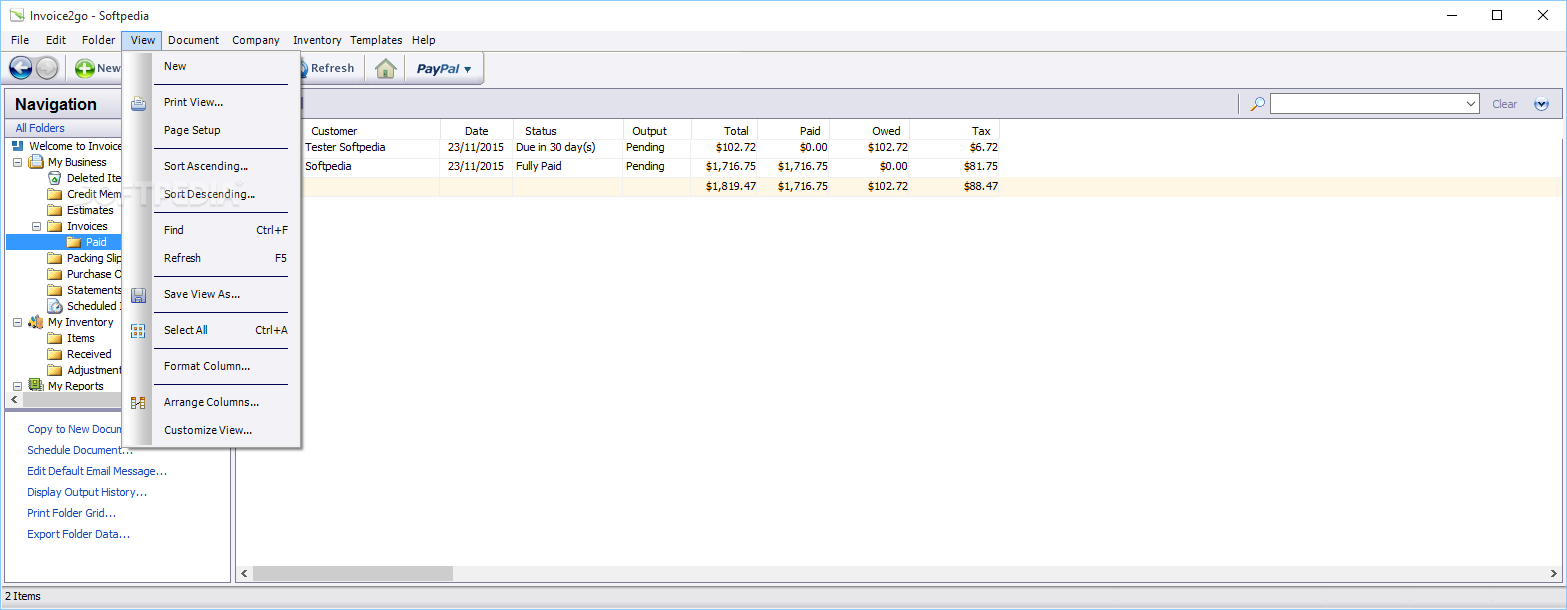Screen dimensions: 1567x610
Task: Open the Company menu
Action: coord(256,40)
